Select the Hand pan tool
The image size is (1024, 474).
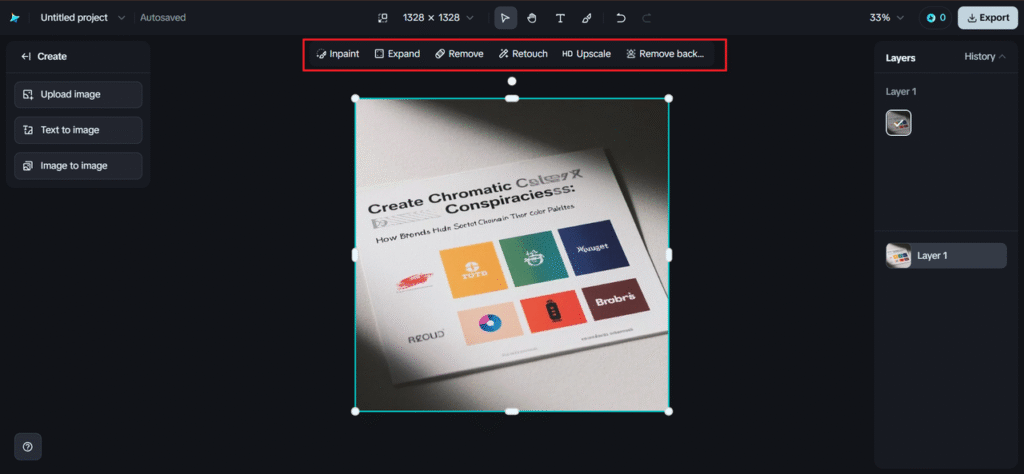532,18
